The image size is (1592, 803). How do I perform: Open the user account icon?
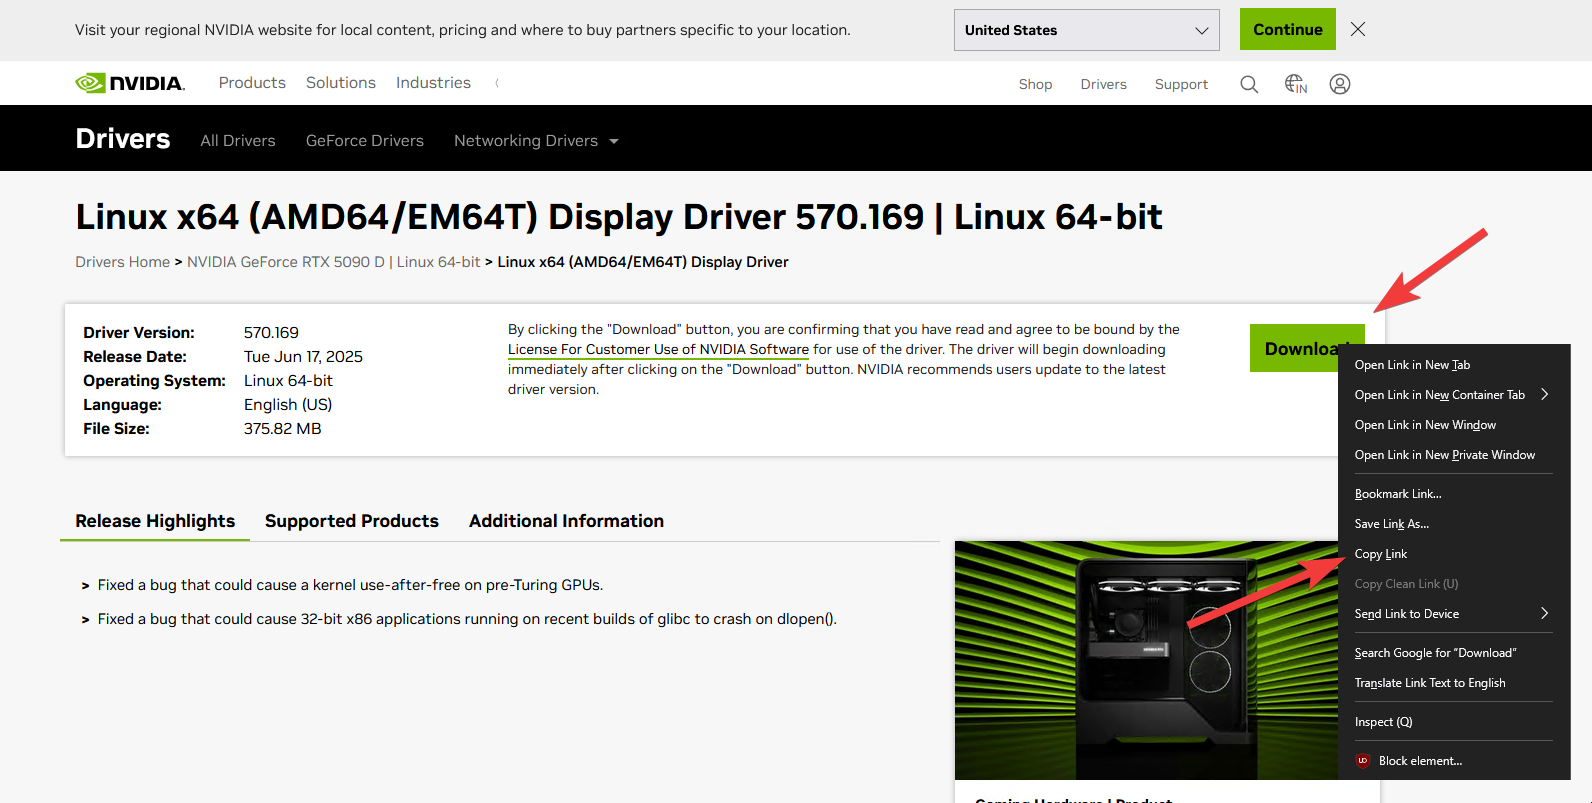tap(1340, 84)
